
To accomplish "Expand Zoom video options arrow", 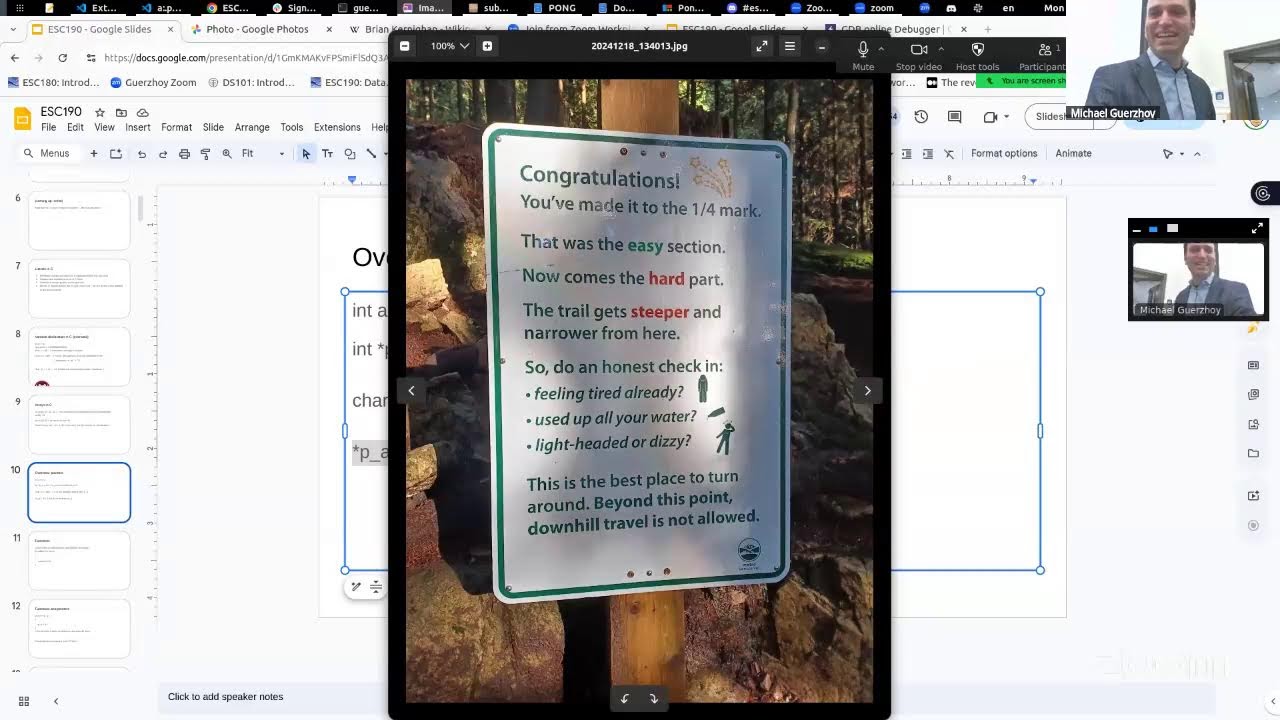I will click(x=940, y=48).
